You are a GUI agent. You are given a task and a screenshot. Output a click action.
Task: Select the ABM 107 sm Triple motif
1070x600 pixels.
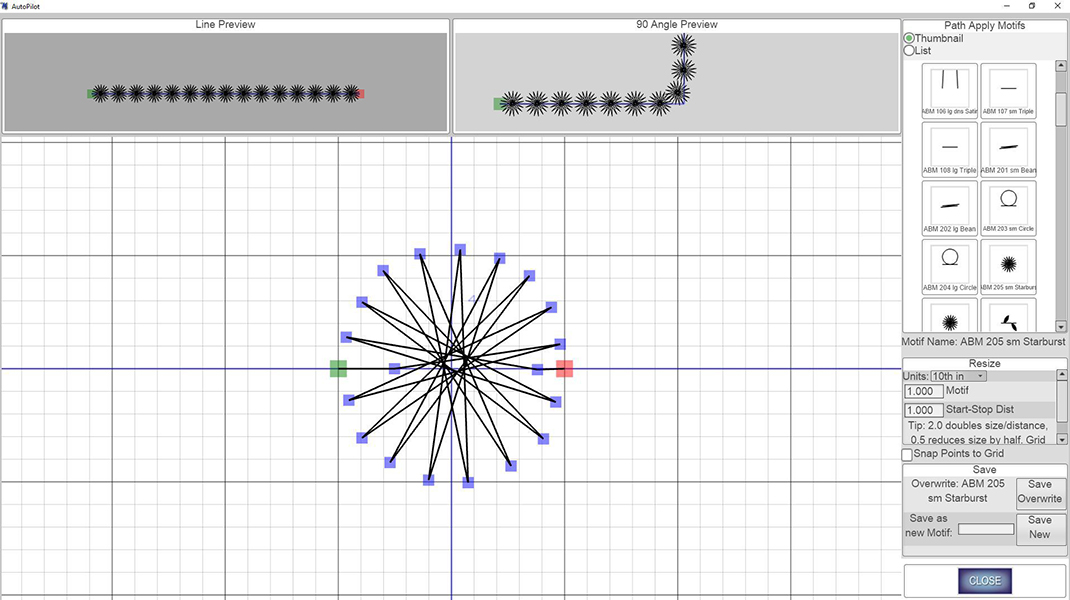pos(1007,90)
